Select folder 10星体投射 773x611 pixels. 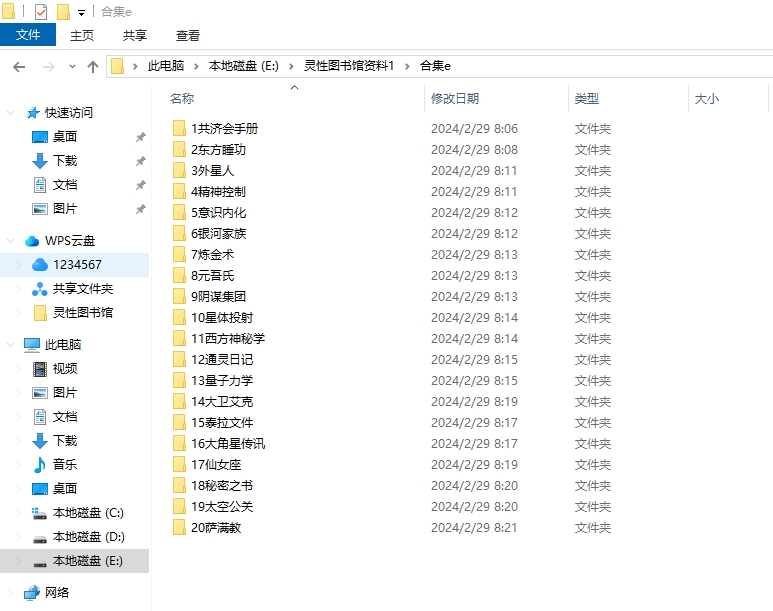222,318
